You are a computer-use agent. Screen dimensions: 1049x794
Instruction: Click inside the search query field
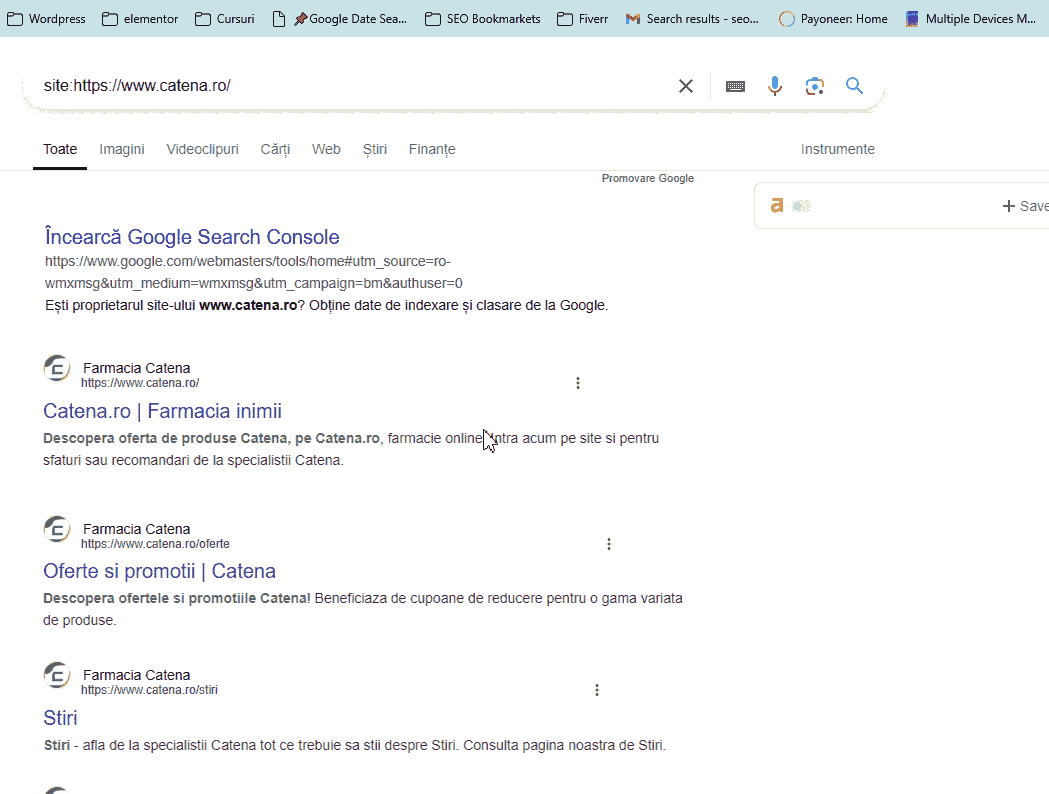click(x=350, y=86)
